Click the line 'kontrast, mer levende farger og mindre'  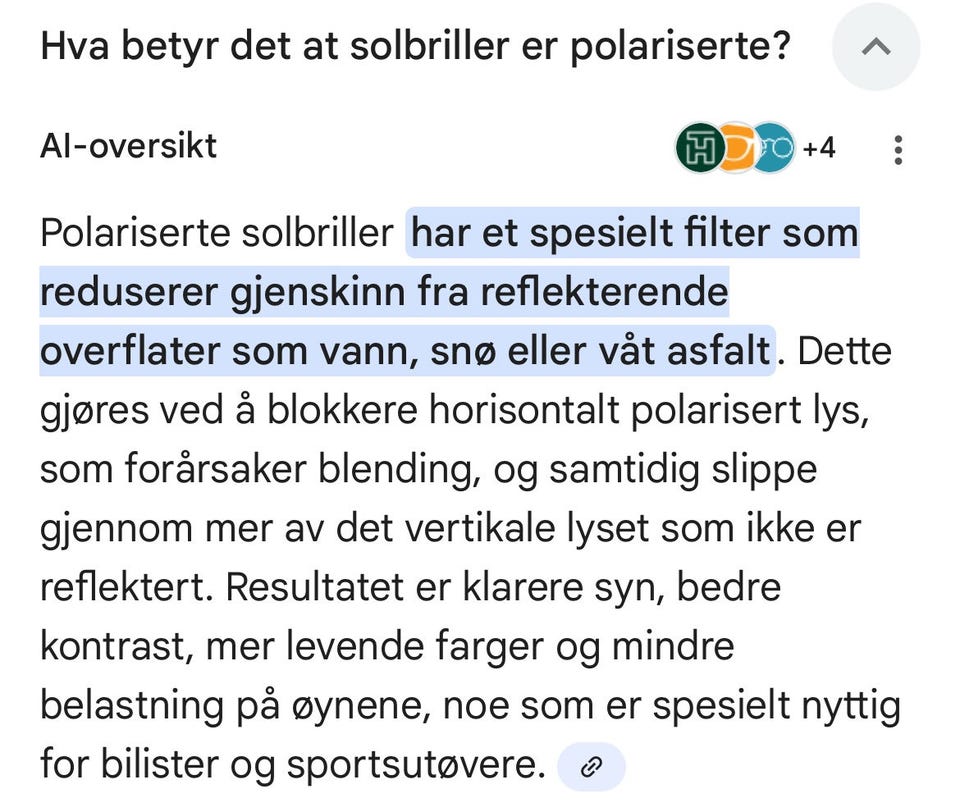387,647
